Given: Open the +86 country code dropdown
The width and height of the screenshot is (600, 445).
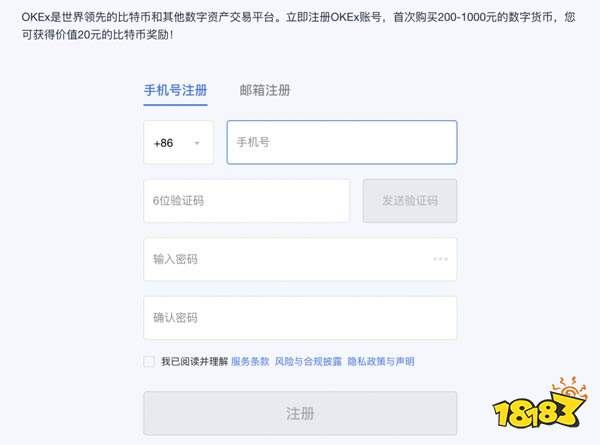Looking at the screenshot, I should [x=178, y=143].
